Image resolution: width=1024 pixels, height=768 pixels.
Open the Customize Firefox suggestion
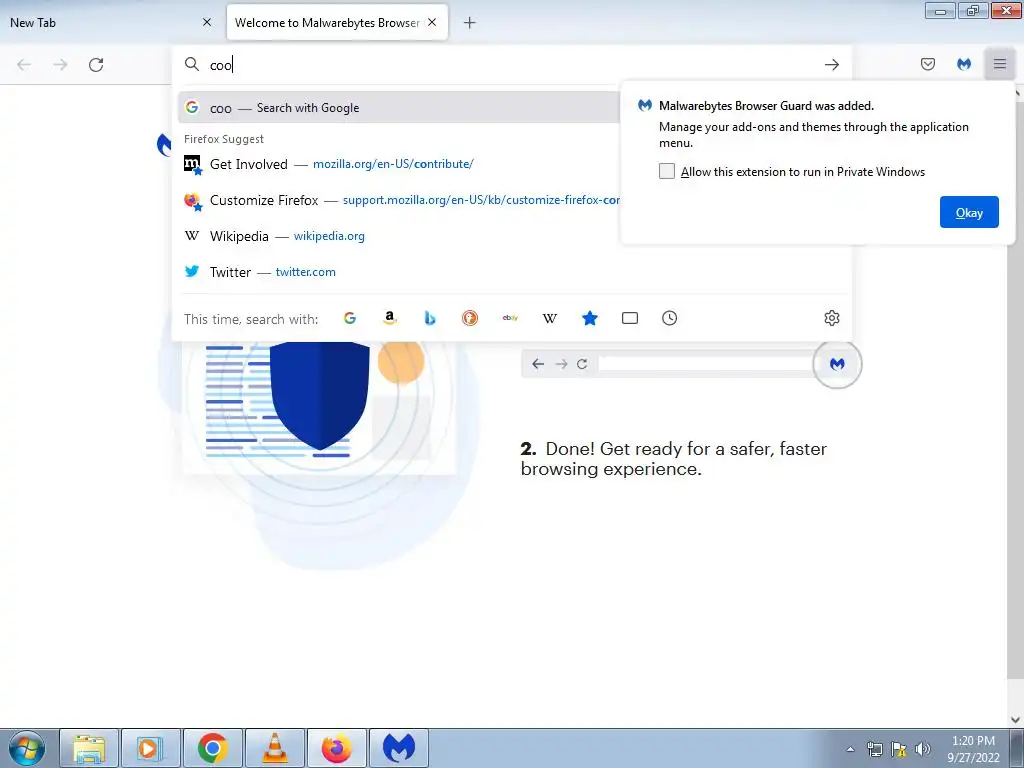click(398, 200)
